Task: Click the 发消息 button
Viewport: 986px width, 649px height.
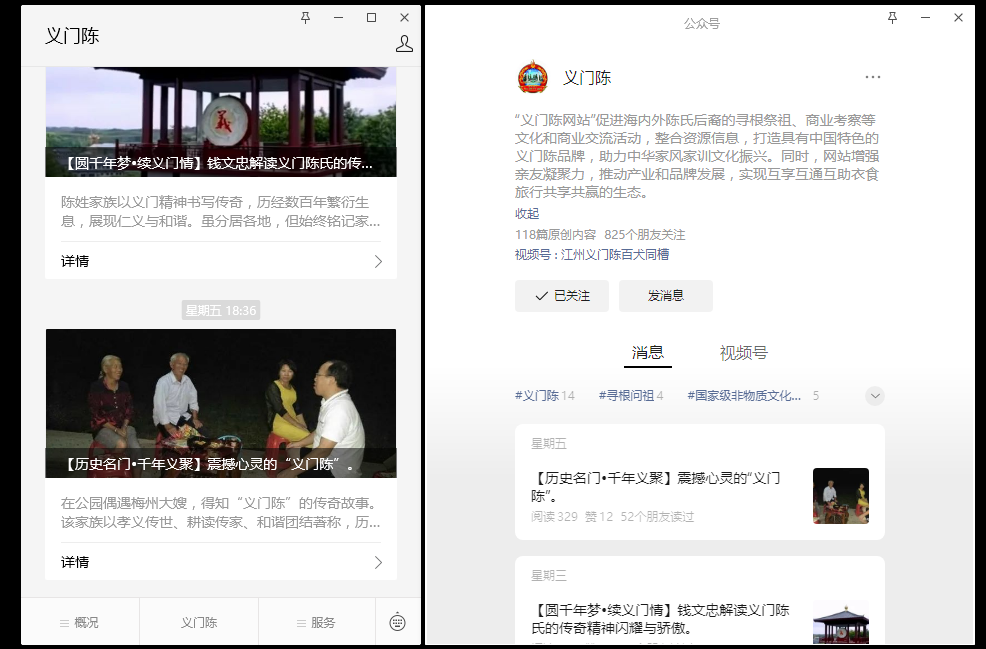Action: (x=665, y=296)
